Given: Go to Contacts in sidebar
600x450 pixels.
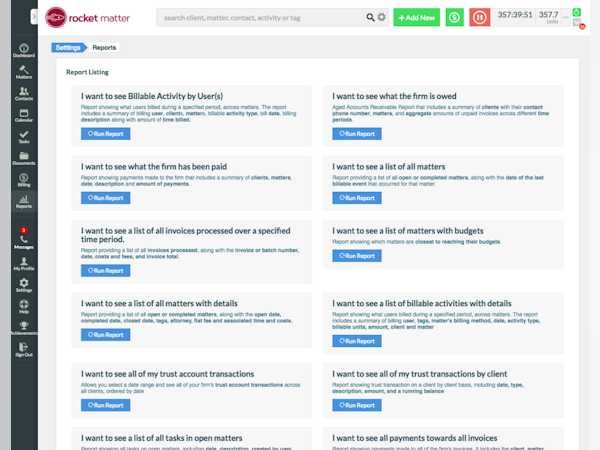Looking at the screenshot, I should point(24,93).
